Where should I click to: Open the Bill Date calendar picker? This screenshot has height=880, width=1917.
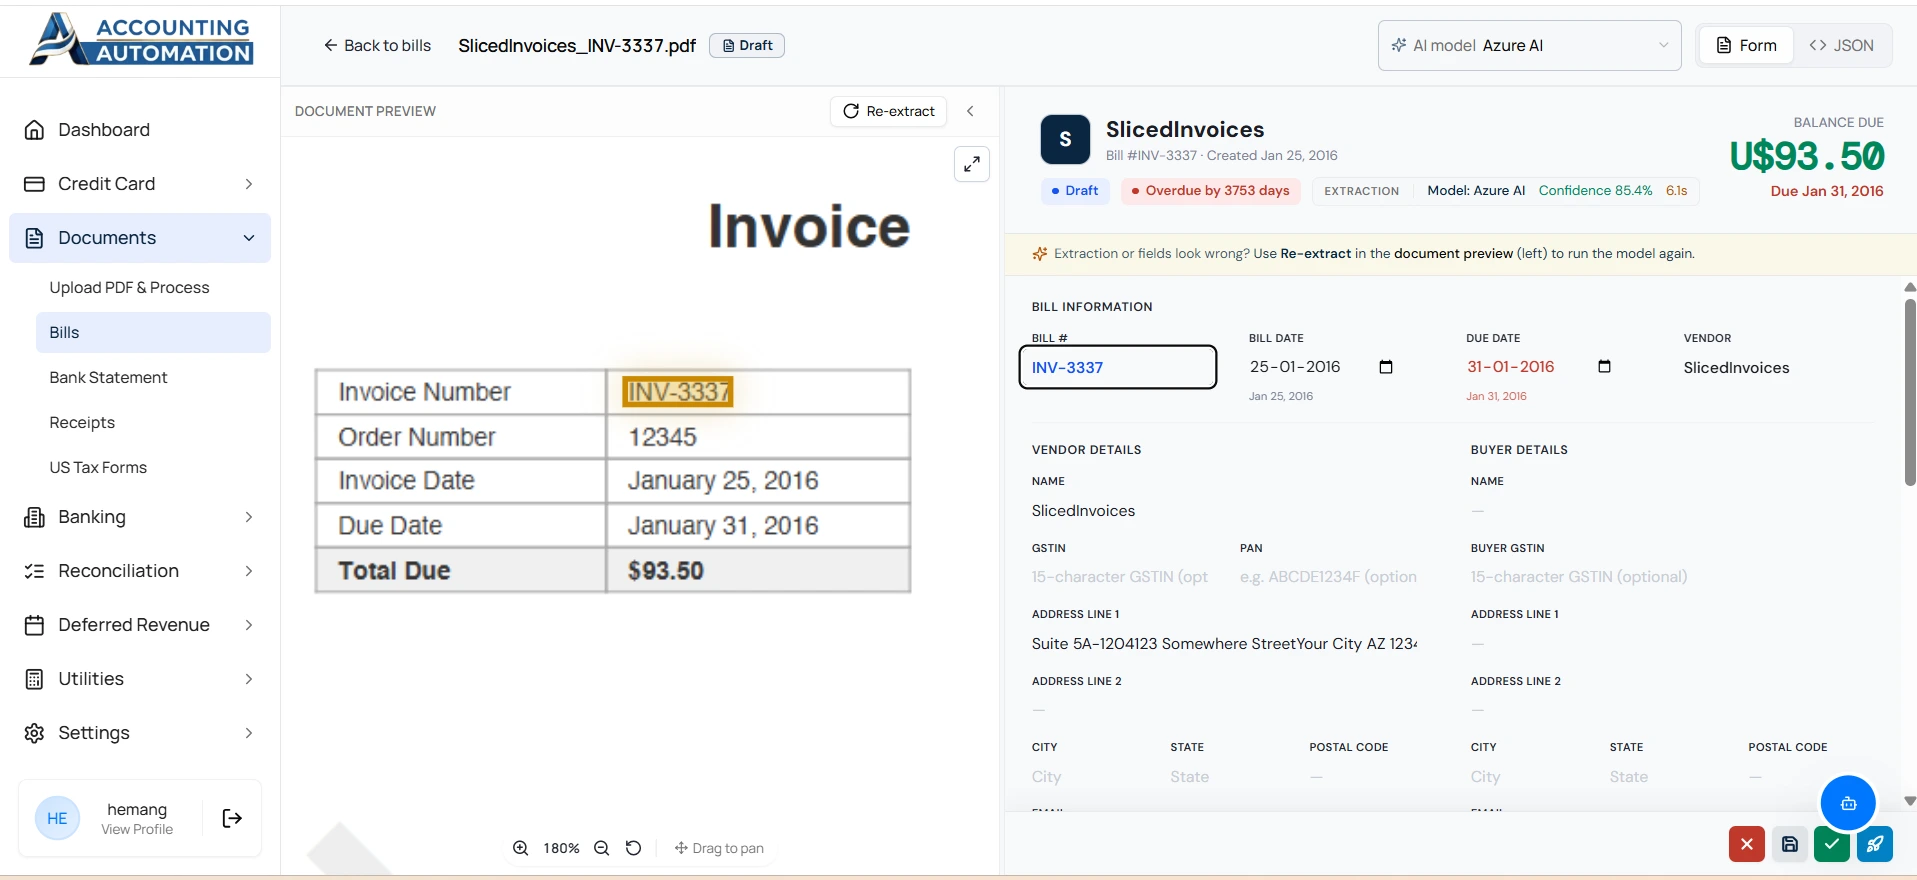tap(1386, 367)
